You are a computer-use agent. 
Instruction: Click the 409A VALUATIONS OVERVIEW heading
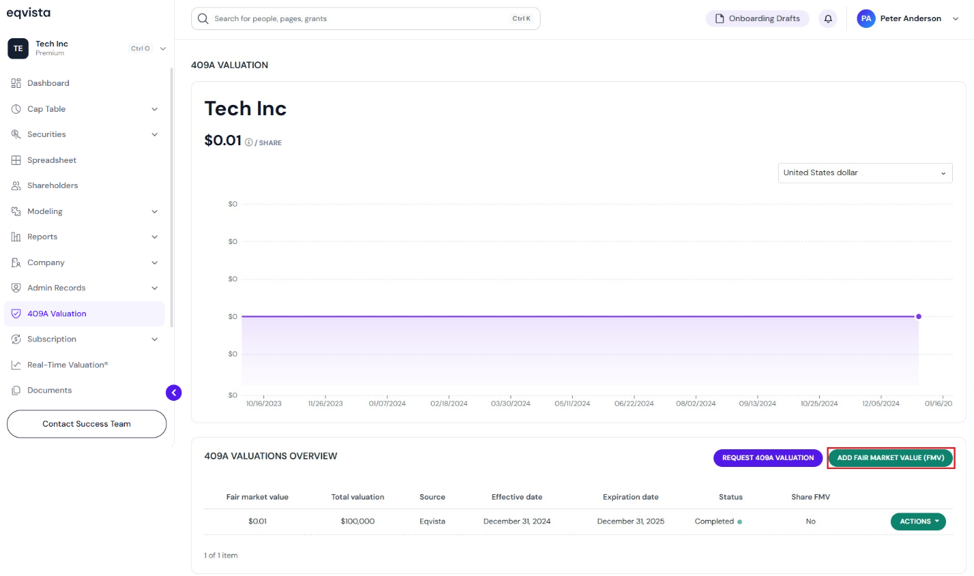pos(271,456)
